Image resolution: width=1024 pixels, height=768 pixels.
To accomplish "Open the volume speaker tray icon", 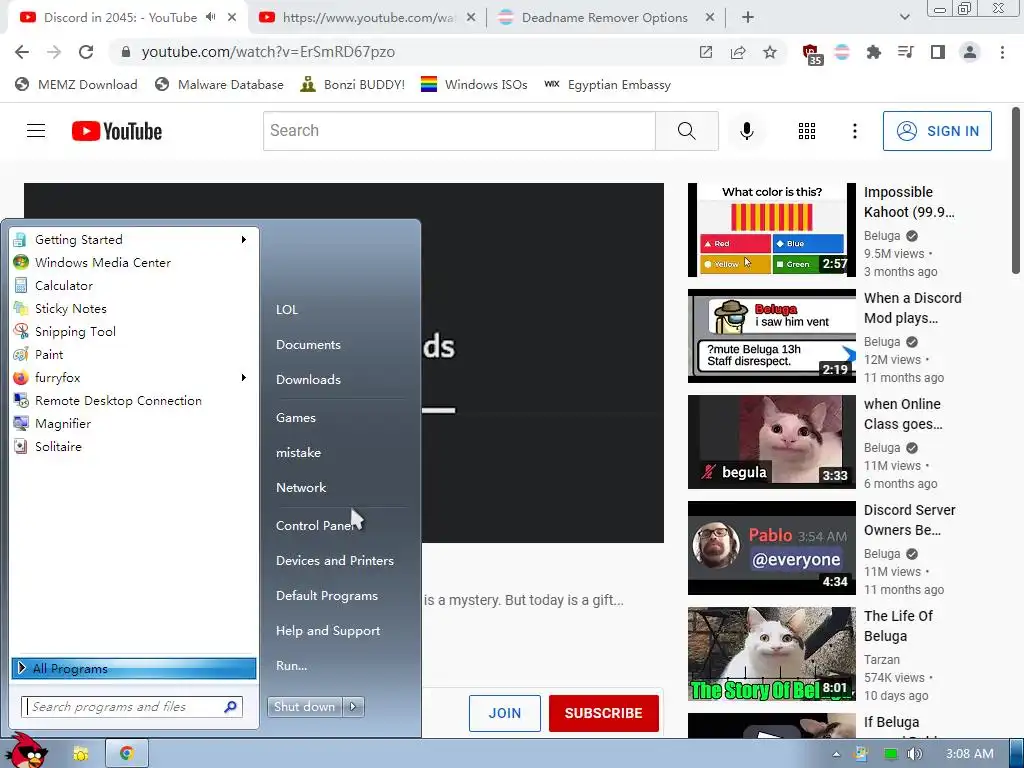I will pyautogui.click(x=914, y=754).
